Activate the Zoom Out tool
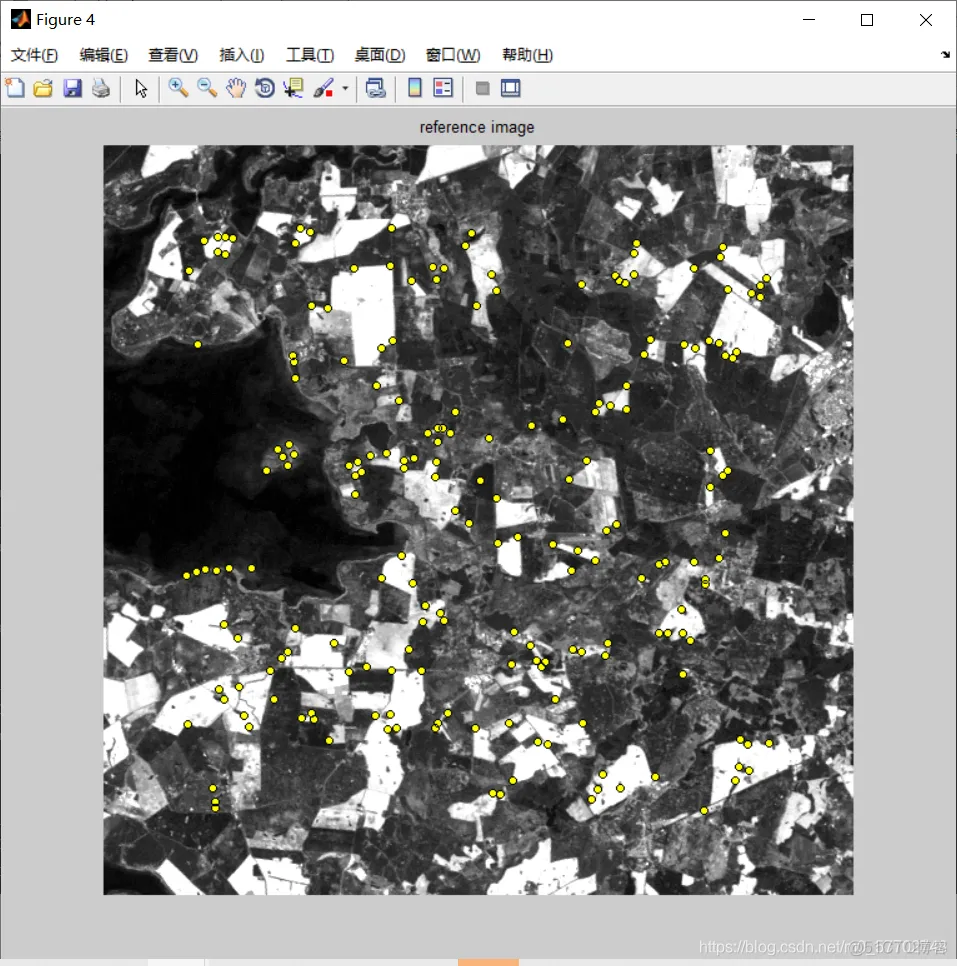The height and width of the screenshot is (966, 957). click(x=207, y=88)
